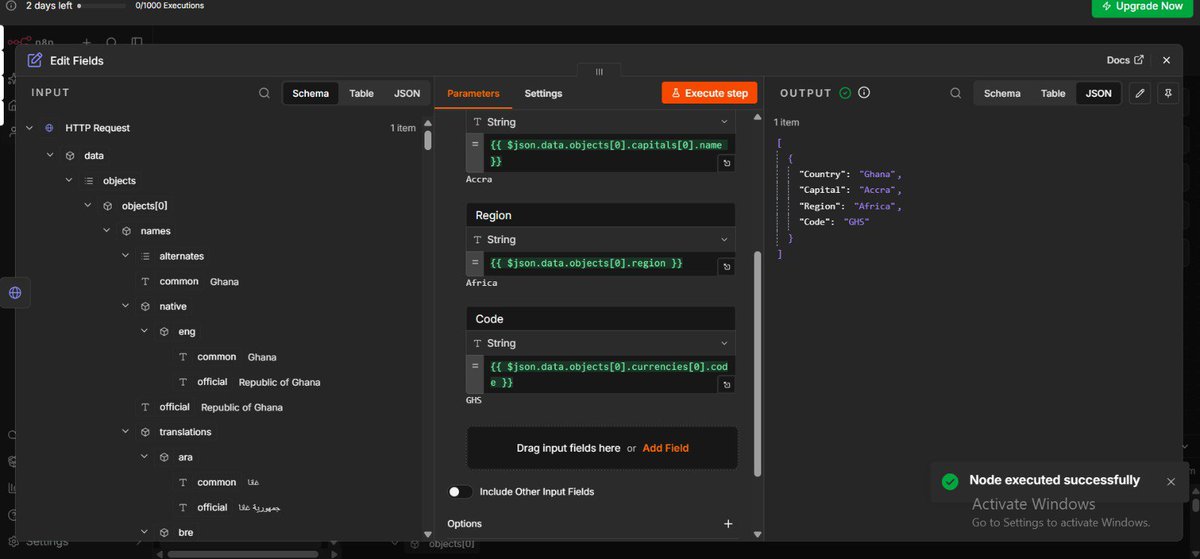Collapse the native node chevron
The image size is (1200, 559).
click(126, 307)
